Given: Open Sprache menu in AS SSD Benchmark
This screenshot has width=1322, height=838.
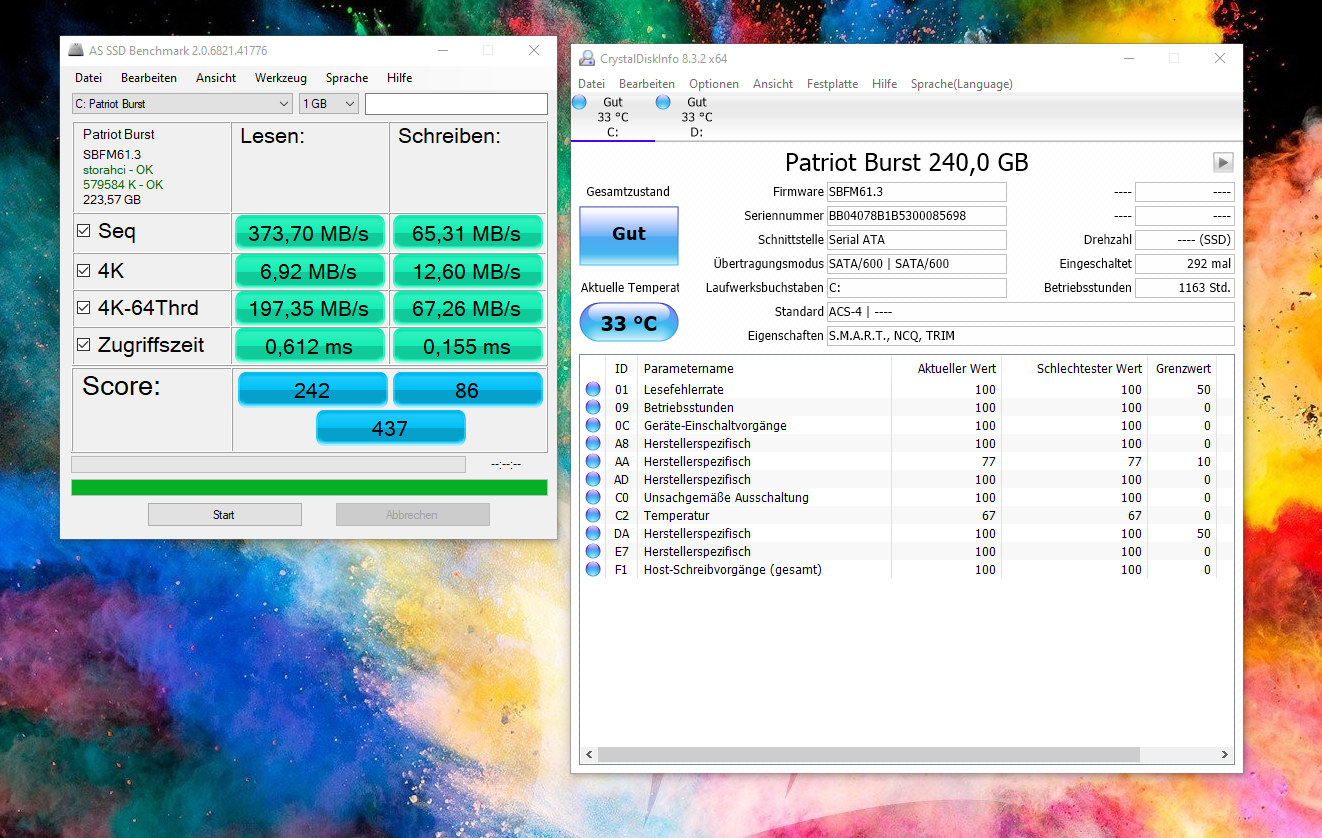Looking at the screenshot, I should point(347,78).
